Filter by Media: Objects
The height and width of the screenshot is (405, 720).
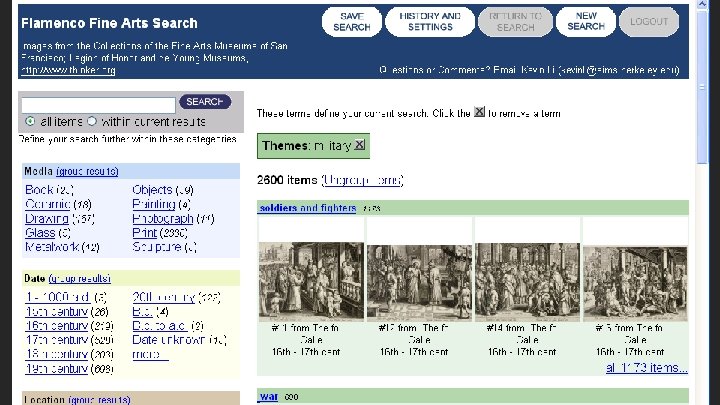click(152, 190)
